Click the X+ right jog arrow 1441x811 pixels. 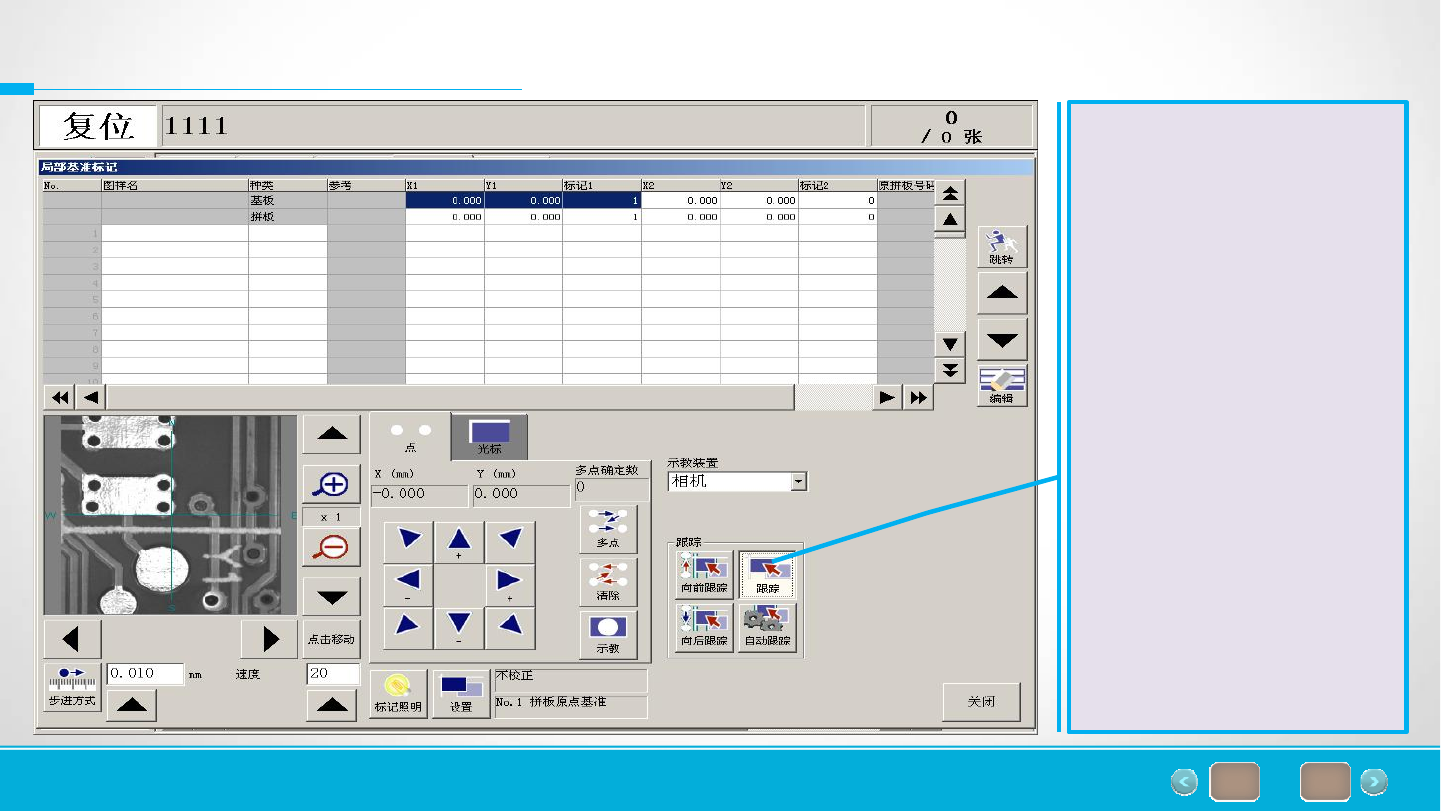pos(510,585)
